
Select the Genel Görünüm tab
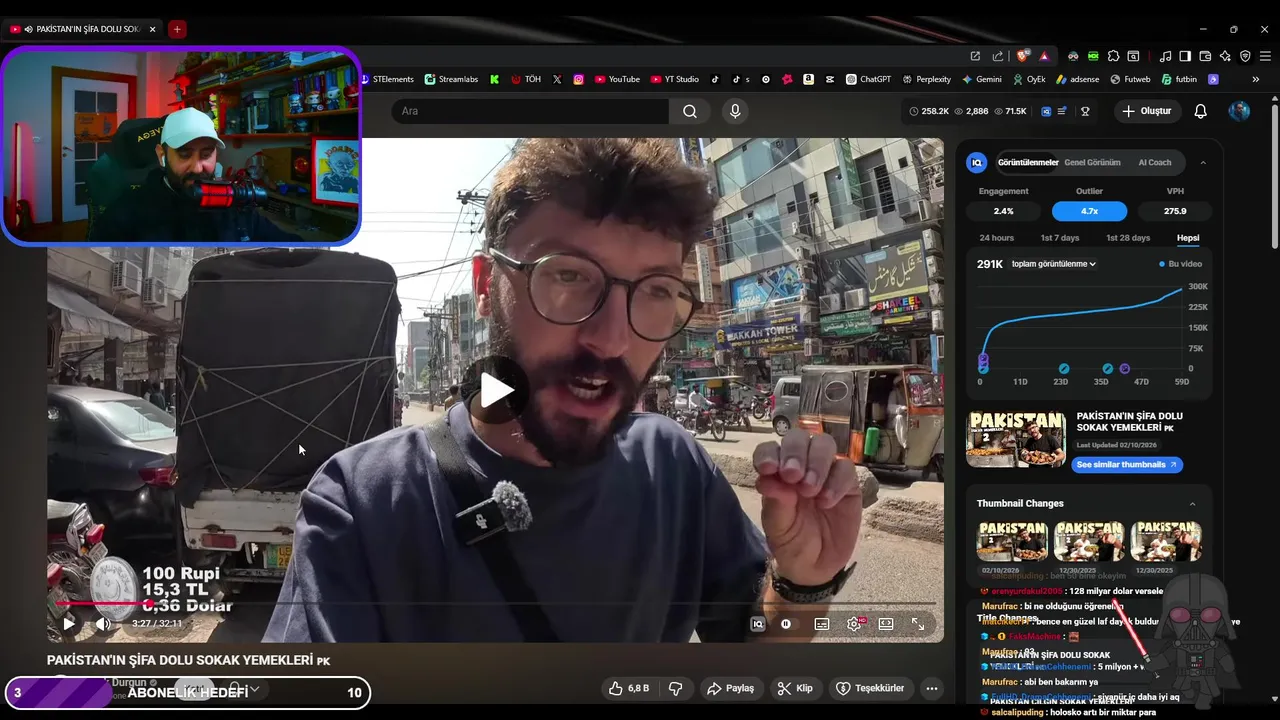(x=1092, y=162)
